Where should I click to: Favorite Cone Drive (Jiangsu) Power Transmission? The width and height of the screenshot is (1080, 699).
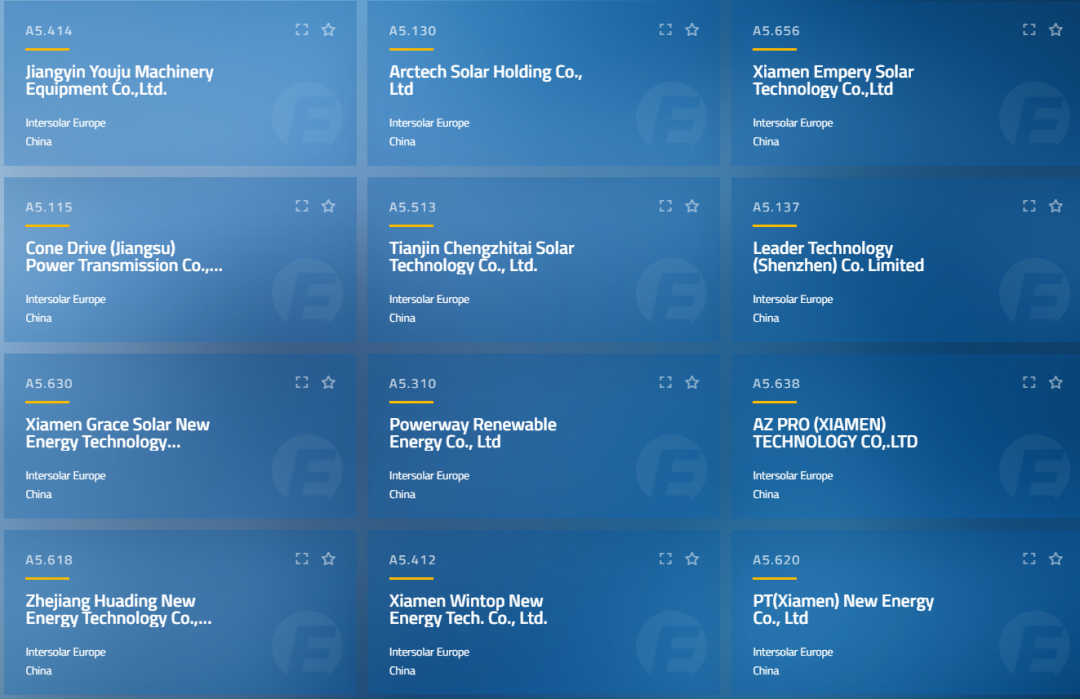pos(329,206)
